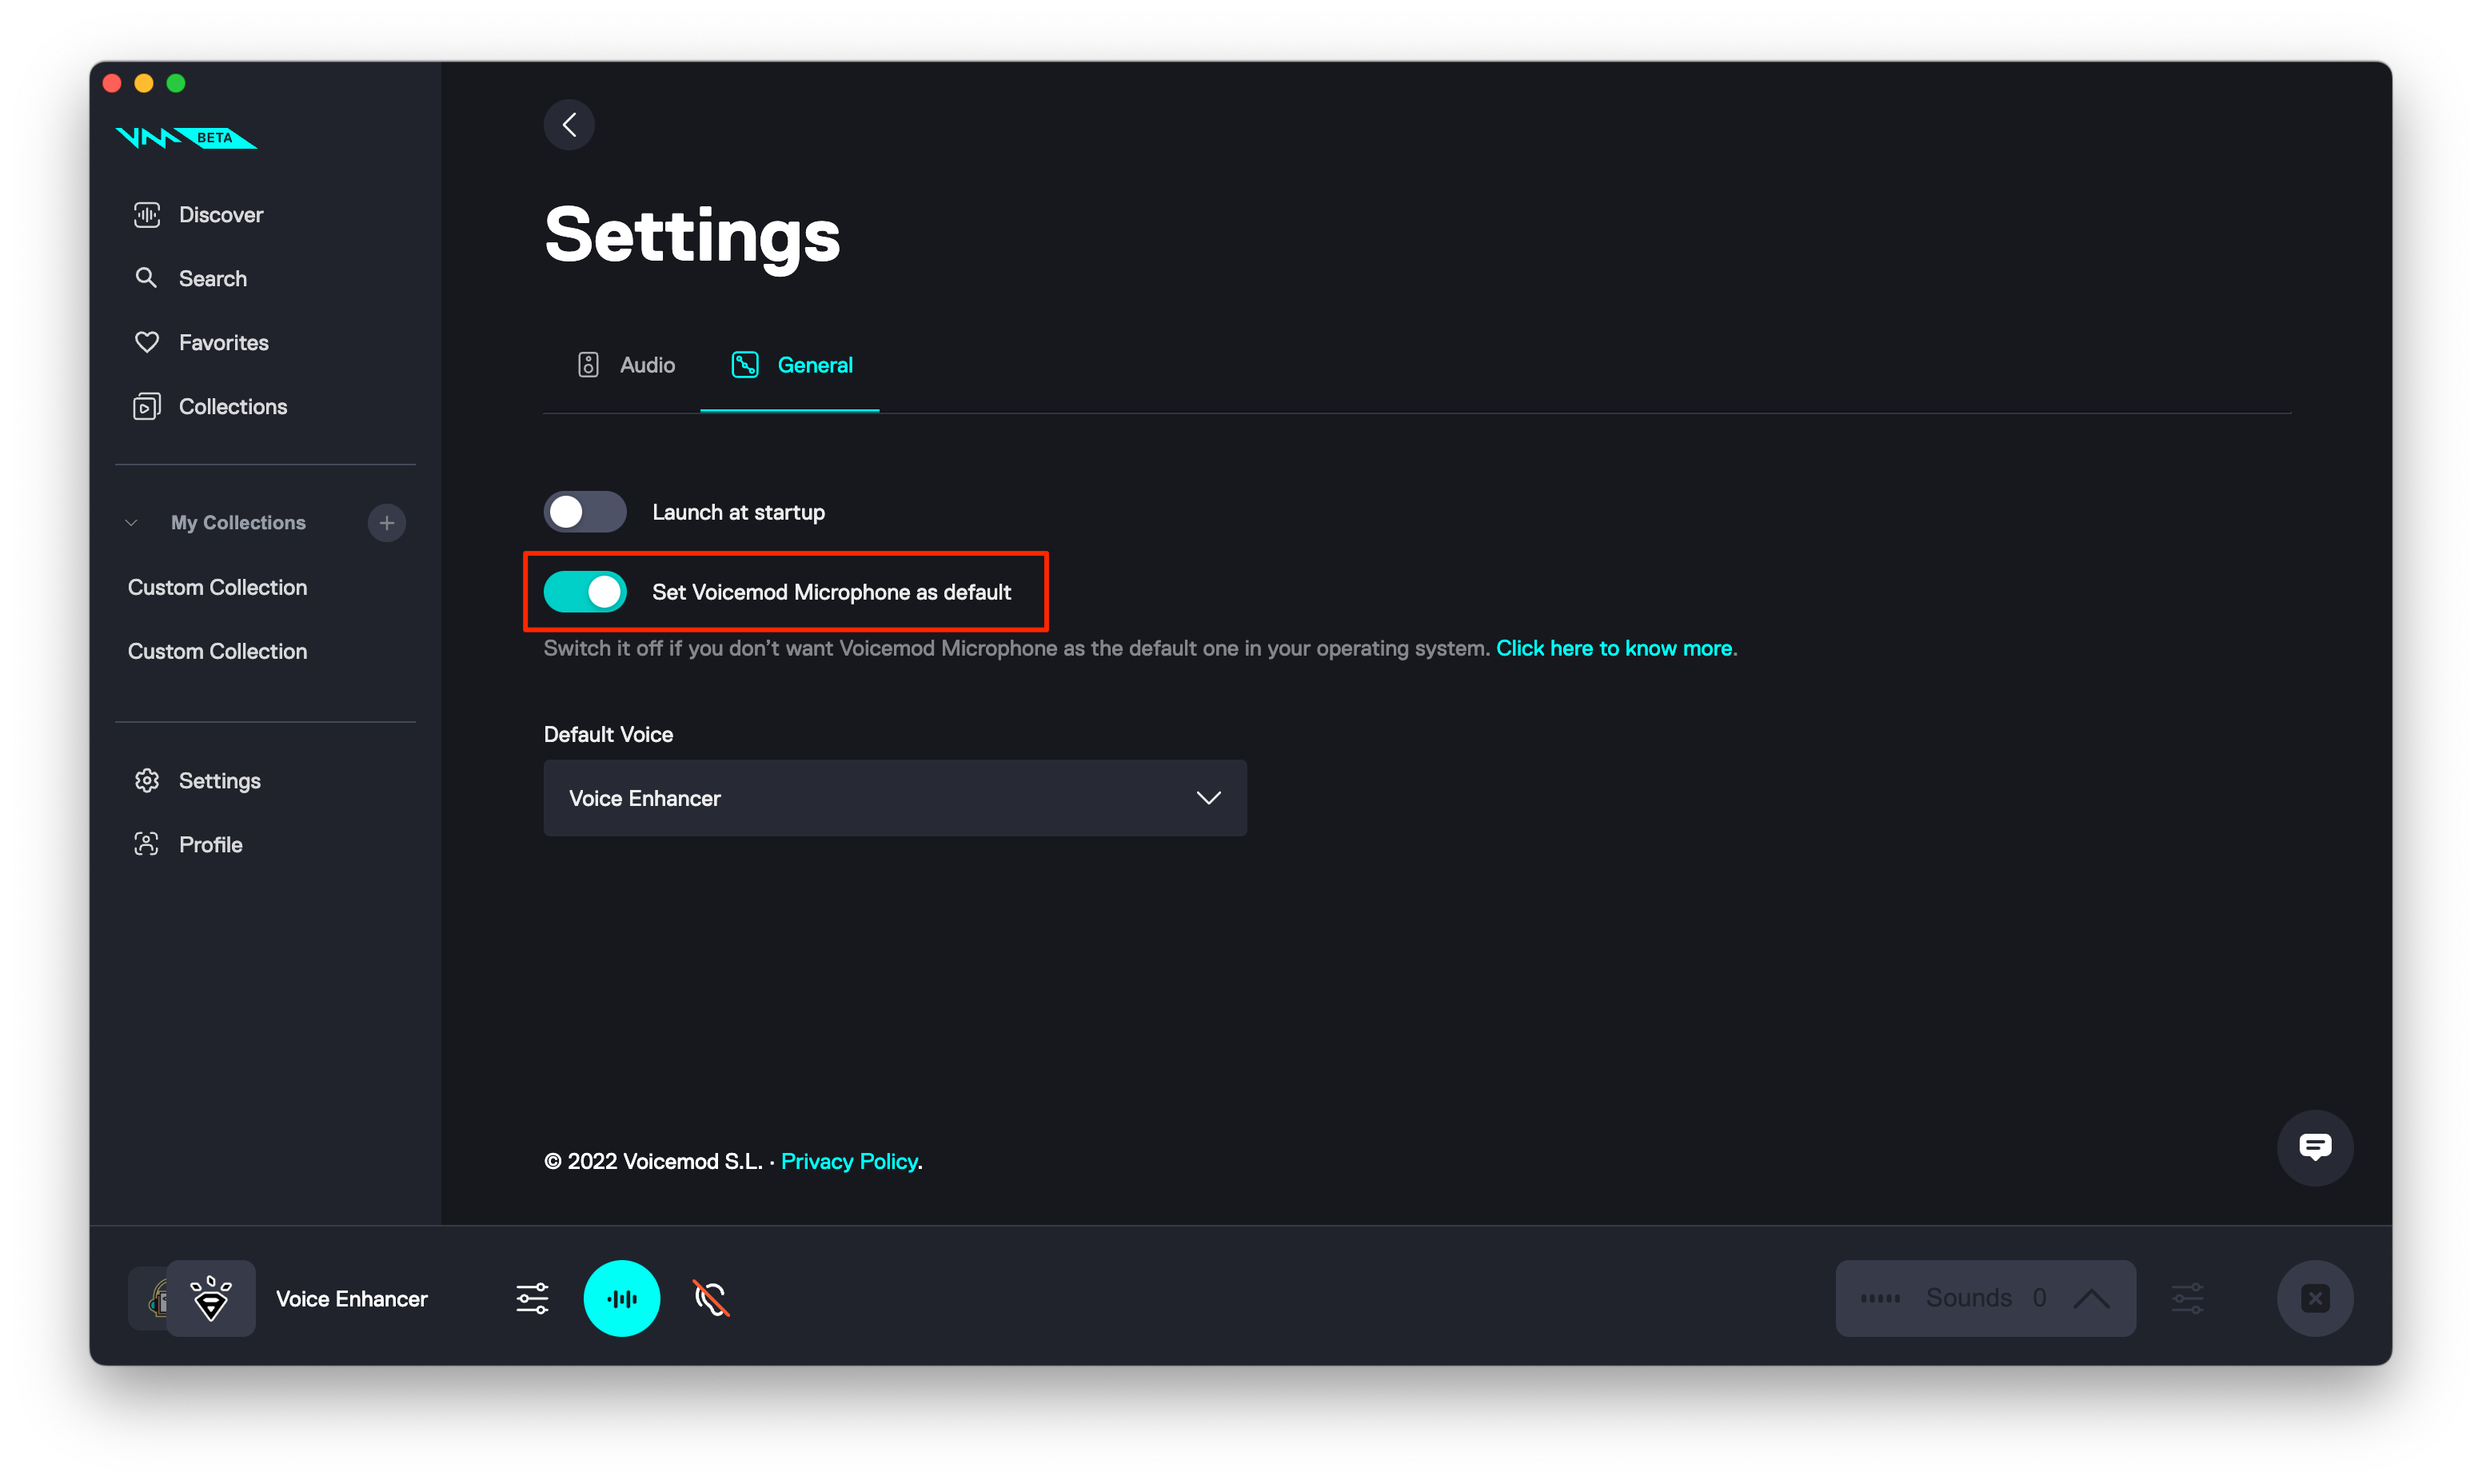Enable Launch at startup toggle
2482x1484 pixels.
point(585,512)
